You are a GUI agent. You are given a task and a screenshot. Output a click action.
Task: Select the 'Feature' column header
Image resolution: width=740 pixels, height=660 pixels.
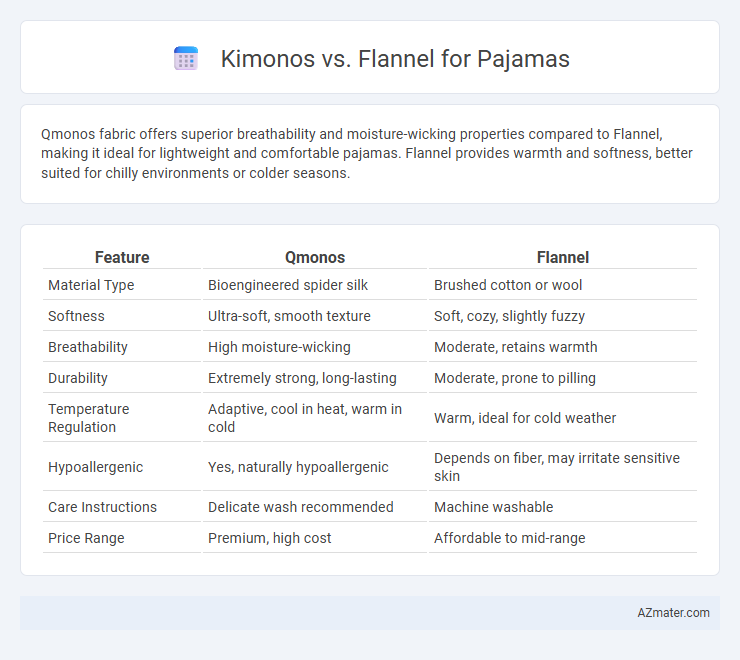pyautogui.click(x=122, y=257)
